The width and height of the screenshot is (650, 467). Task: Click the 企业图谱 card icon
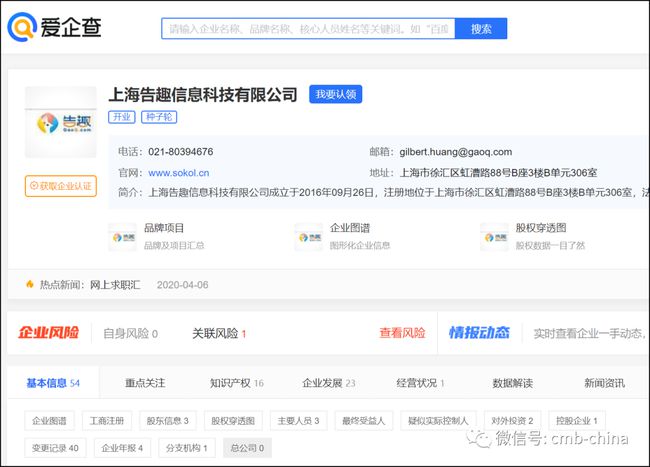[x=308, y=237]
